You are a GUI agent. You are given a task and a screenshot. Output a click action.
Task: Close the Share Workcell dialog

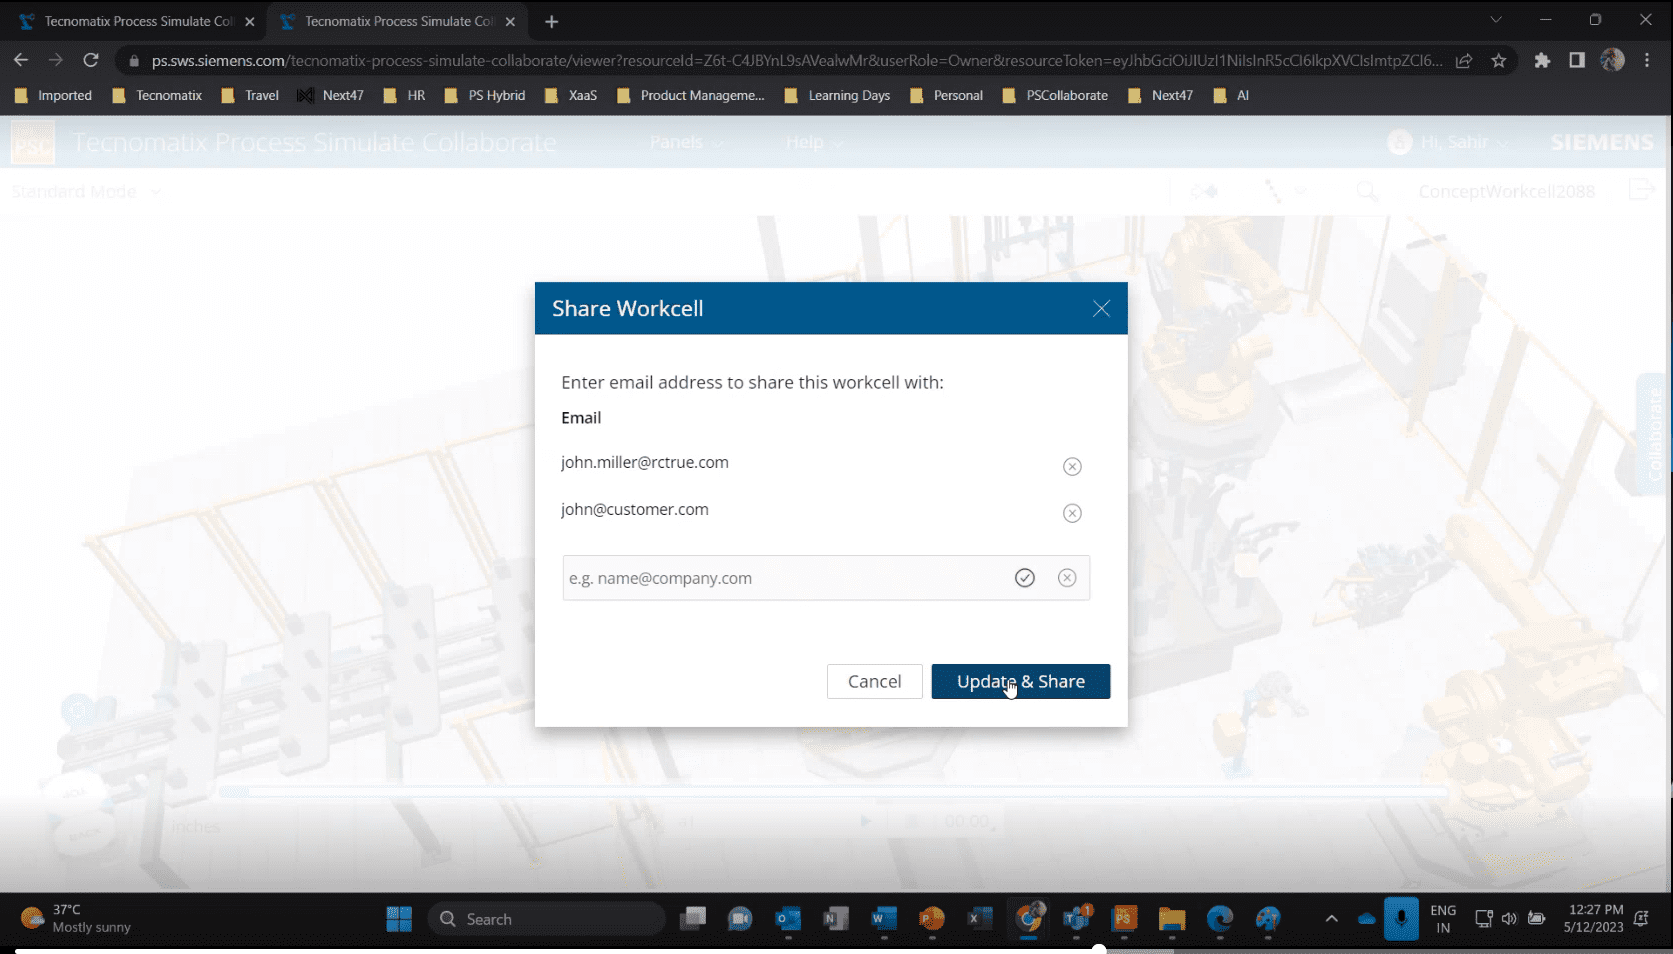click(x=1101, y=308)
